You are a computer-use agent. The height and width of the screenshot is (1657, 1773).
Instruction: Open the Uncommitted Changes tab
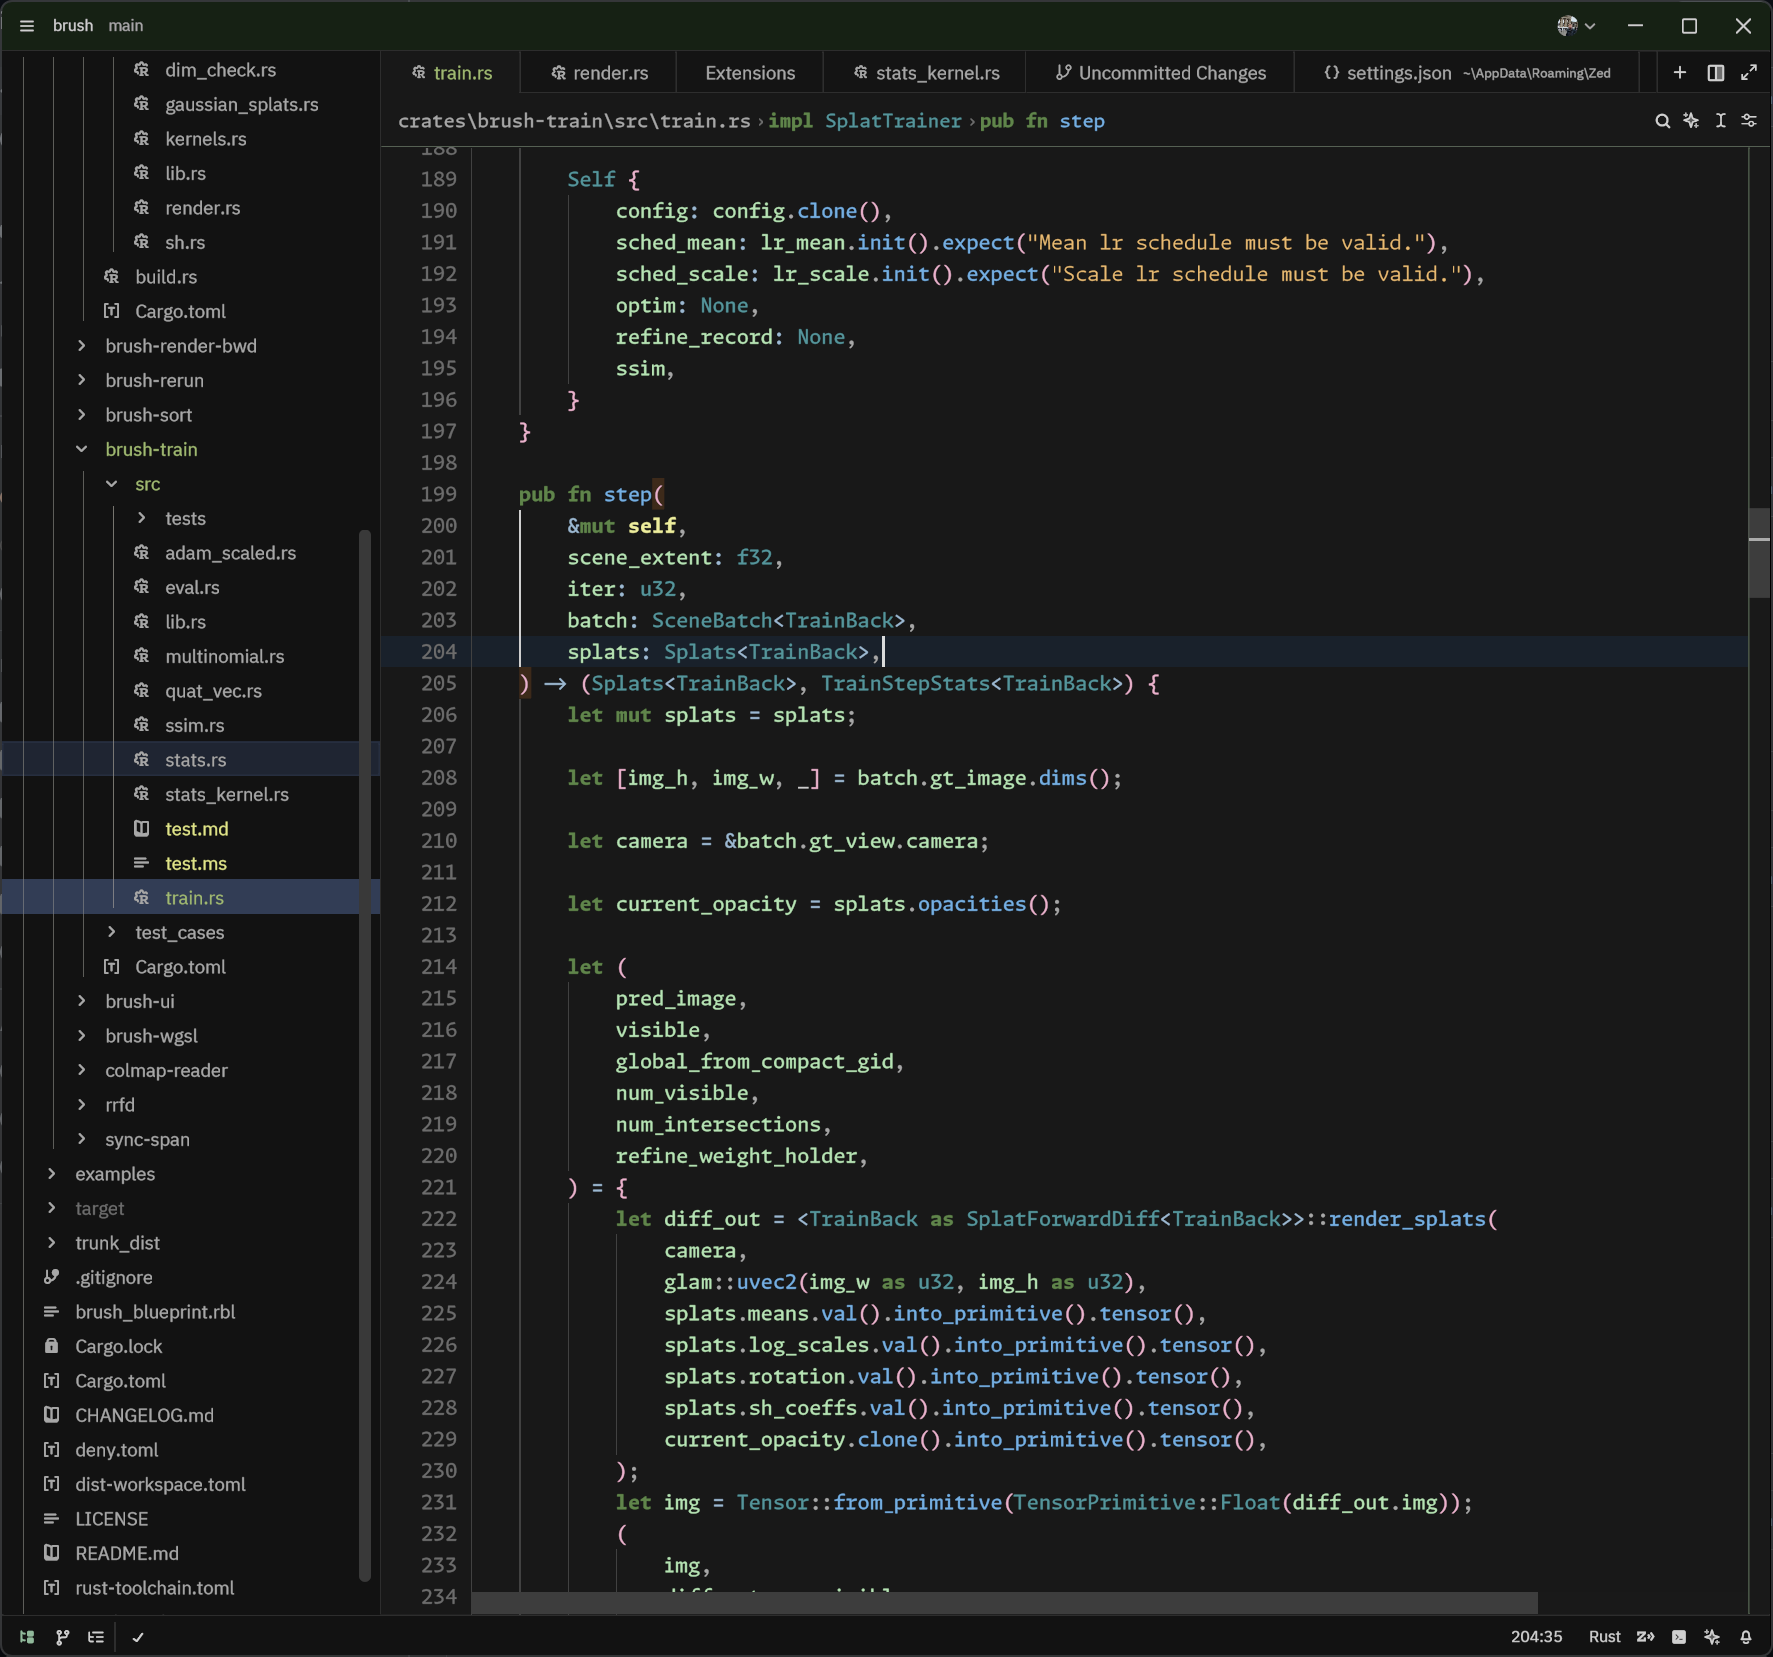click(x=1161, y=73)
